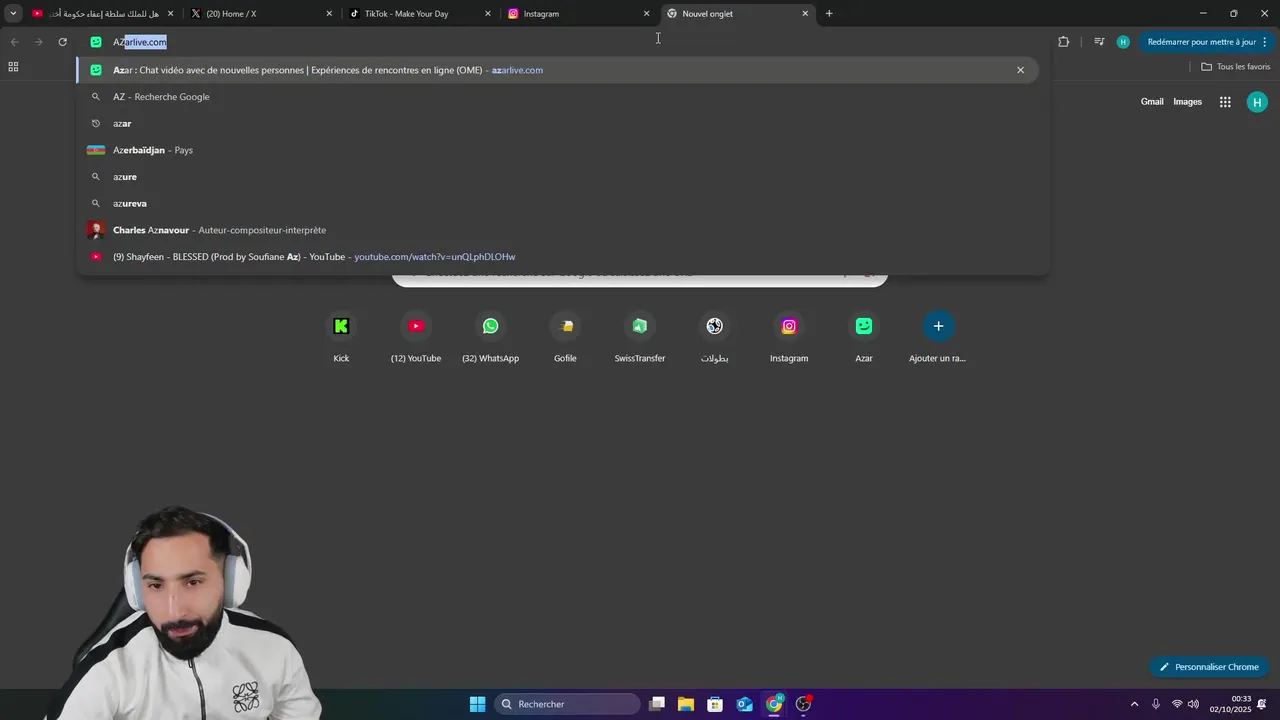Remove the azarlive.com suggestion with X

point(1020,70)
